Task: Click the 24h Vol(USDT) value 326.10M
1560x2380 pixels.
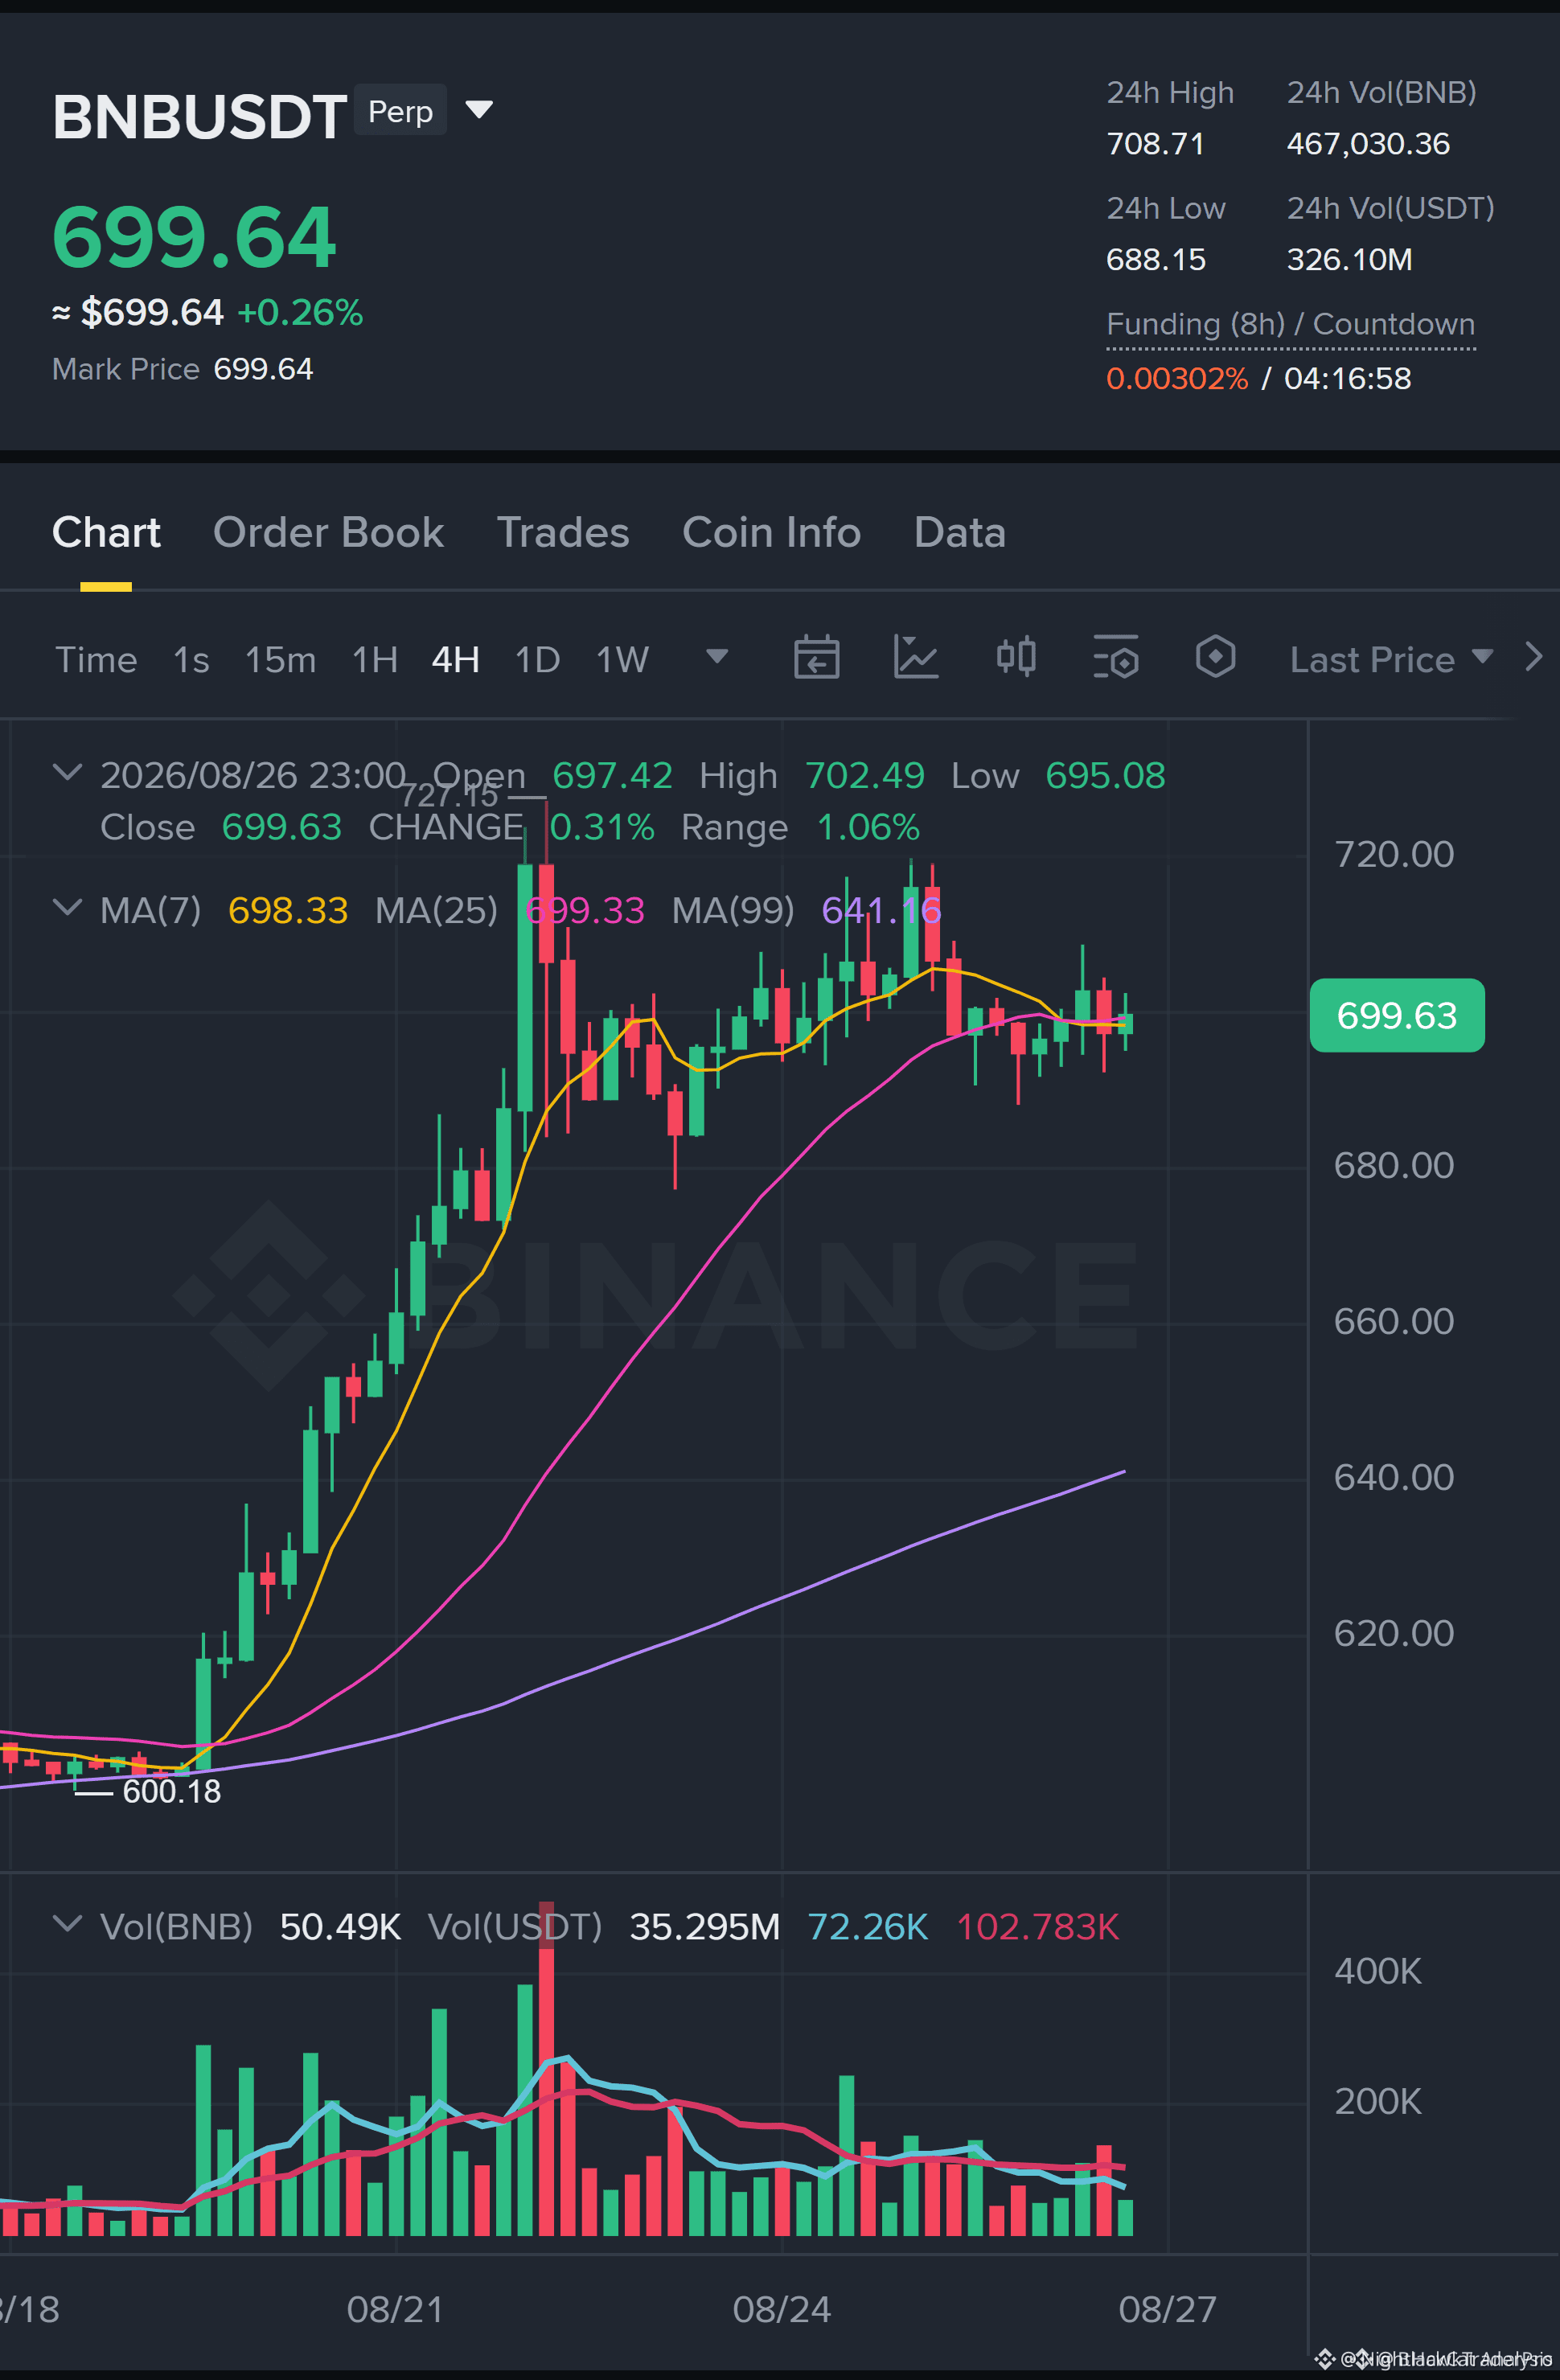Action: (1349, 259)
